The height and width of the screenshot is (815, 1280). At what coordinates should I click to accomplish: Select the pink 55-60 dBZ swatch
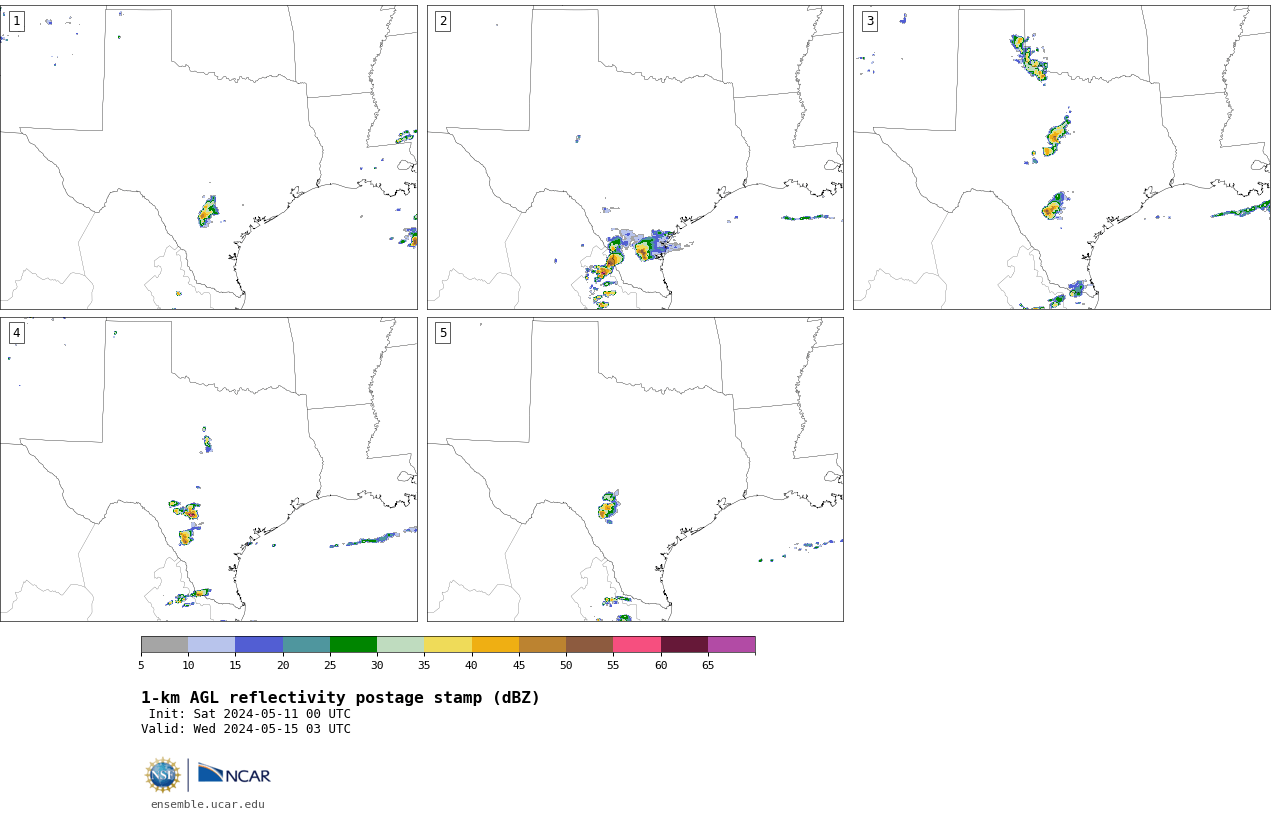(x=637, y=644)
